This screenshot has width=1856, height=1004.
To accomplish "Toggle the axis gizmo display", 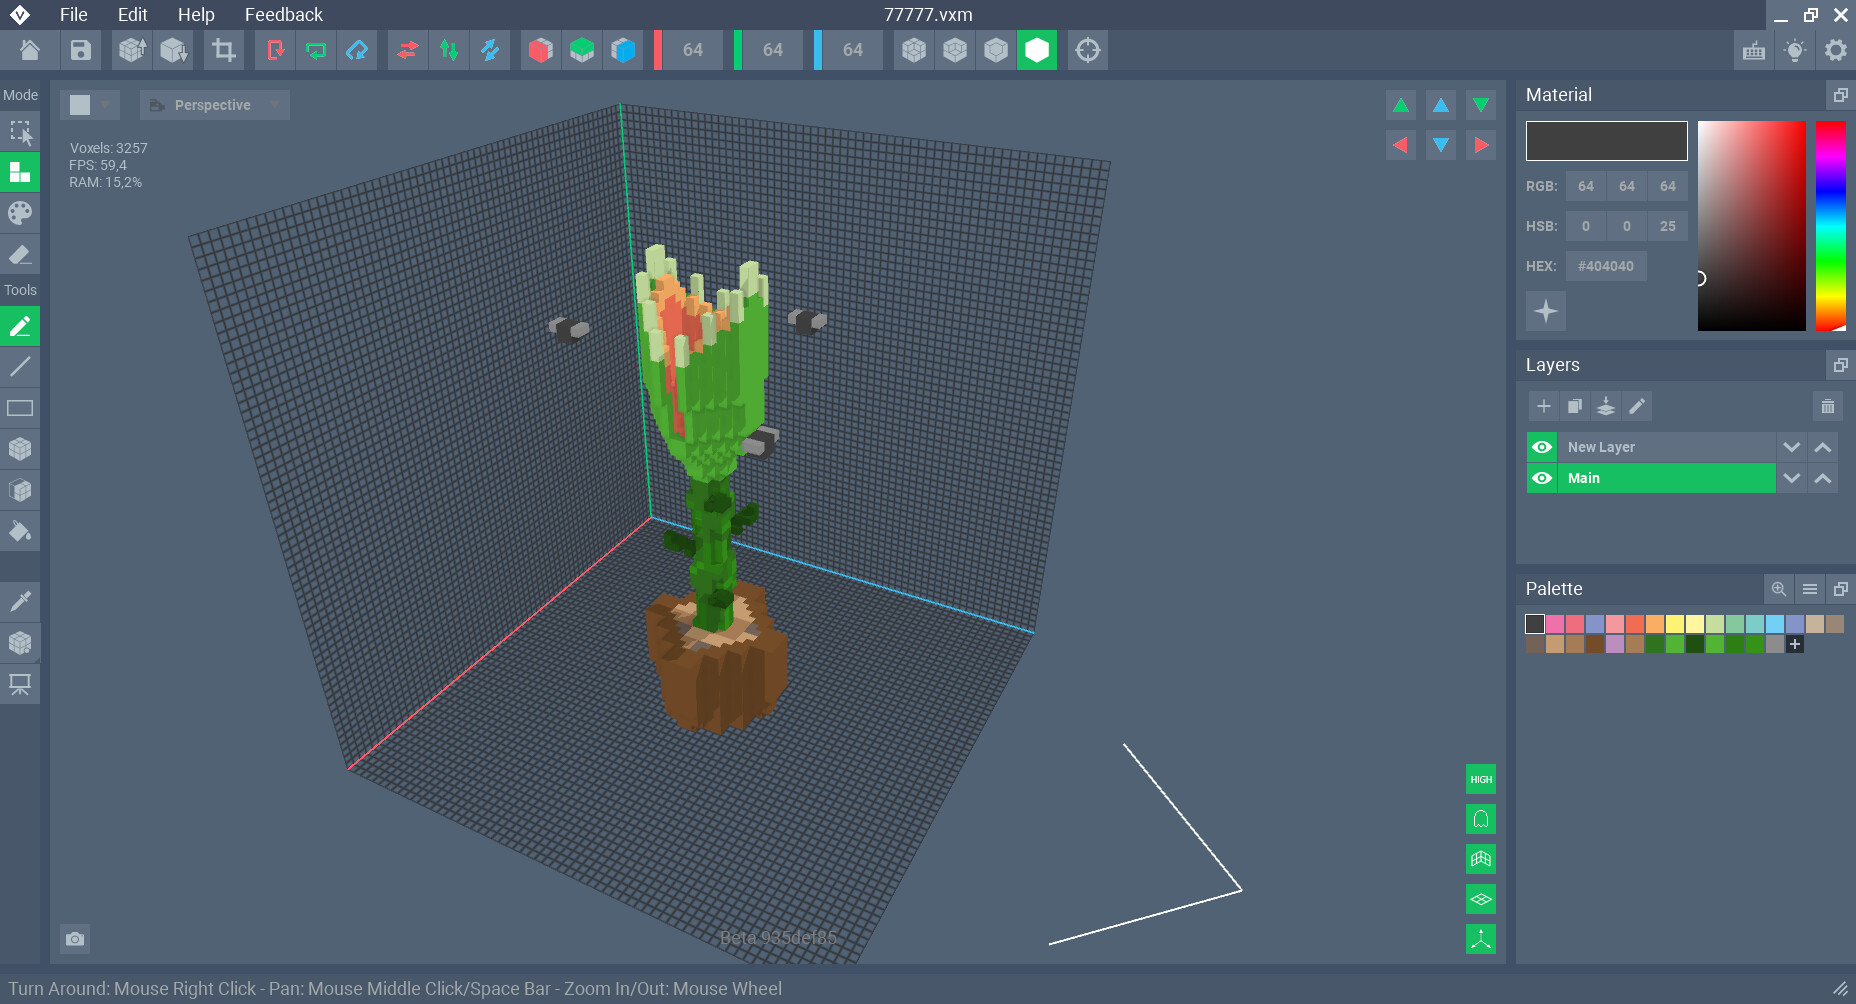I will (x=1481, y=939).
